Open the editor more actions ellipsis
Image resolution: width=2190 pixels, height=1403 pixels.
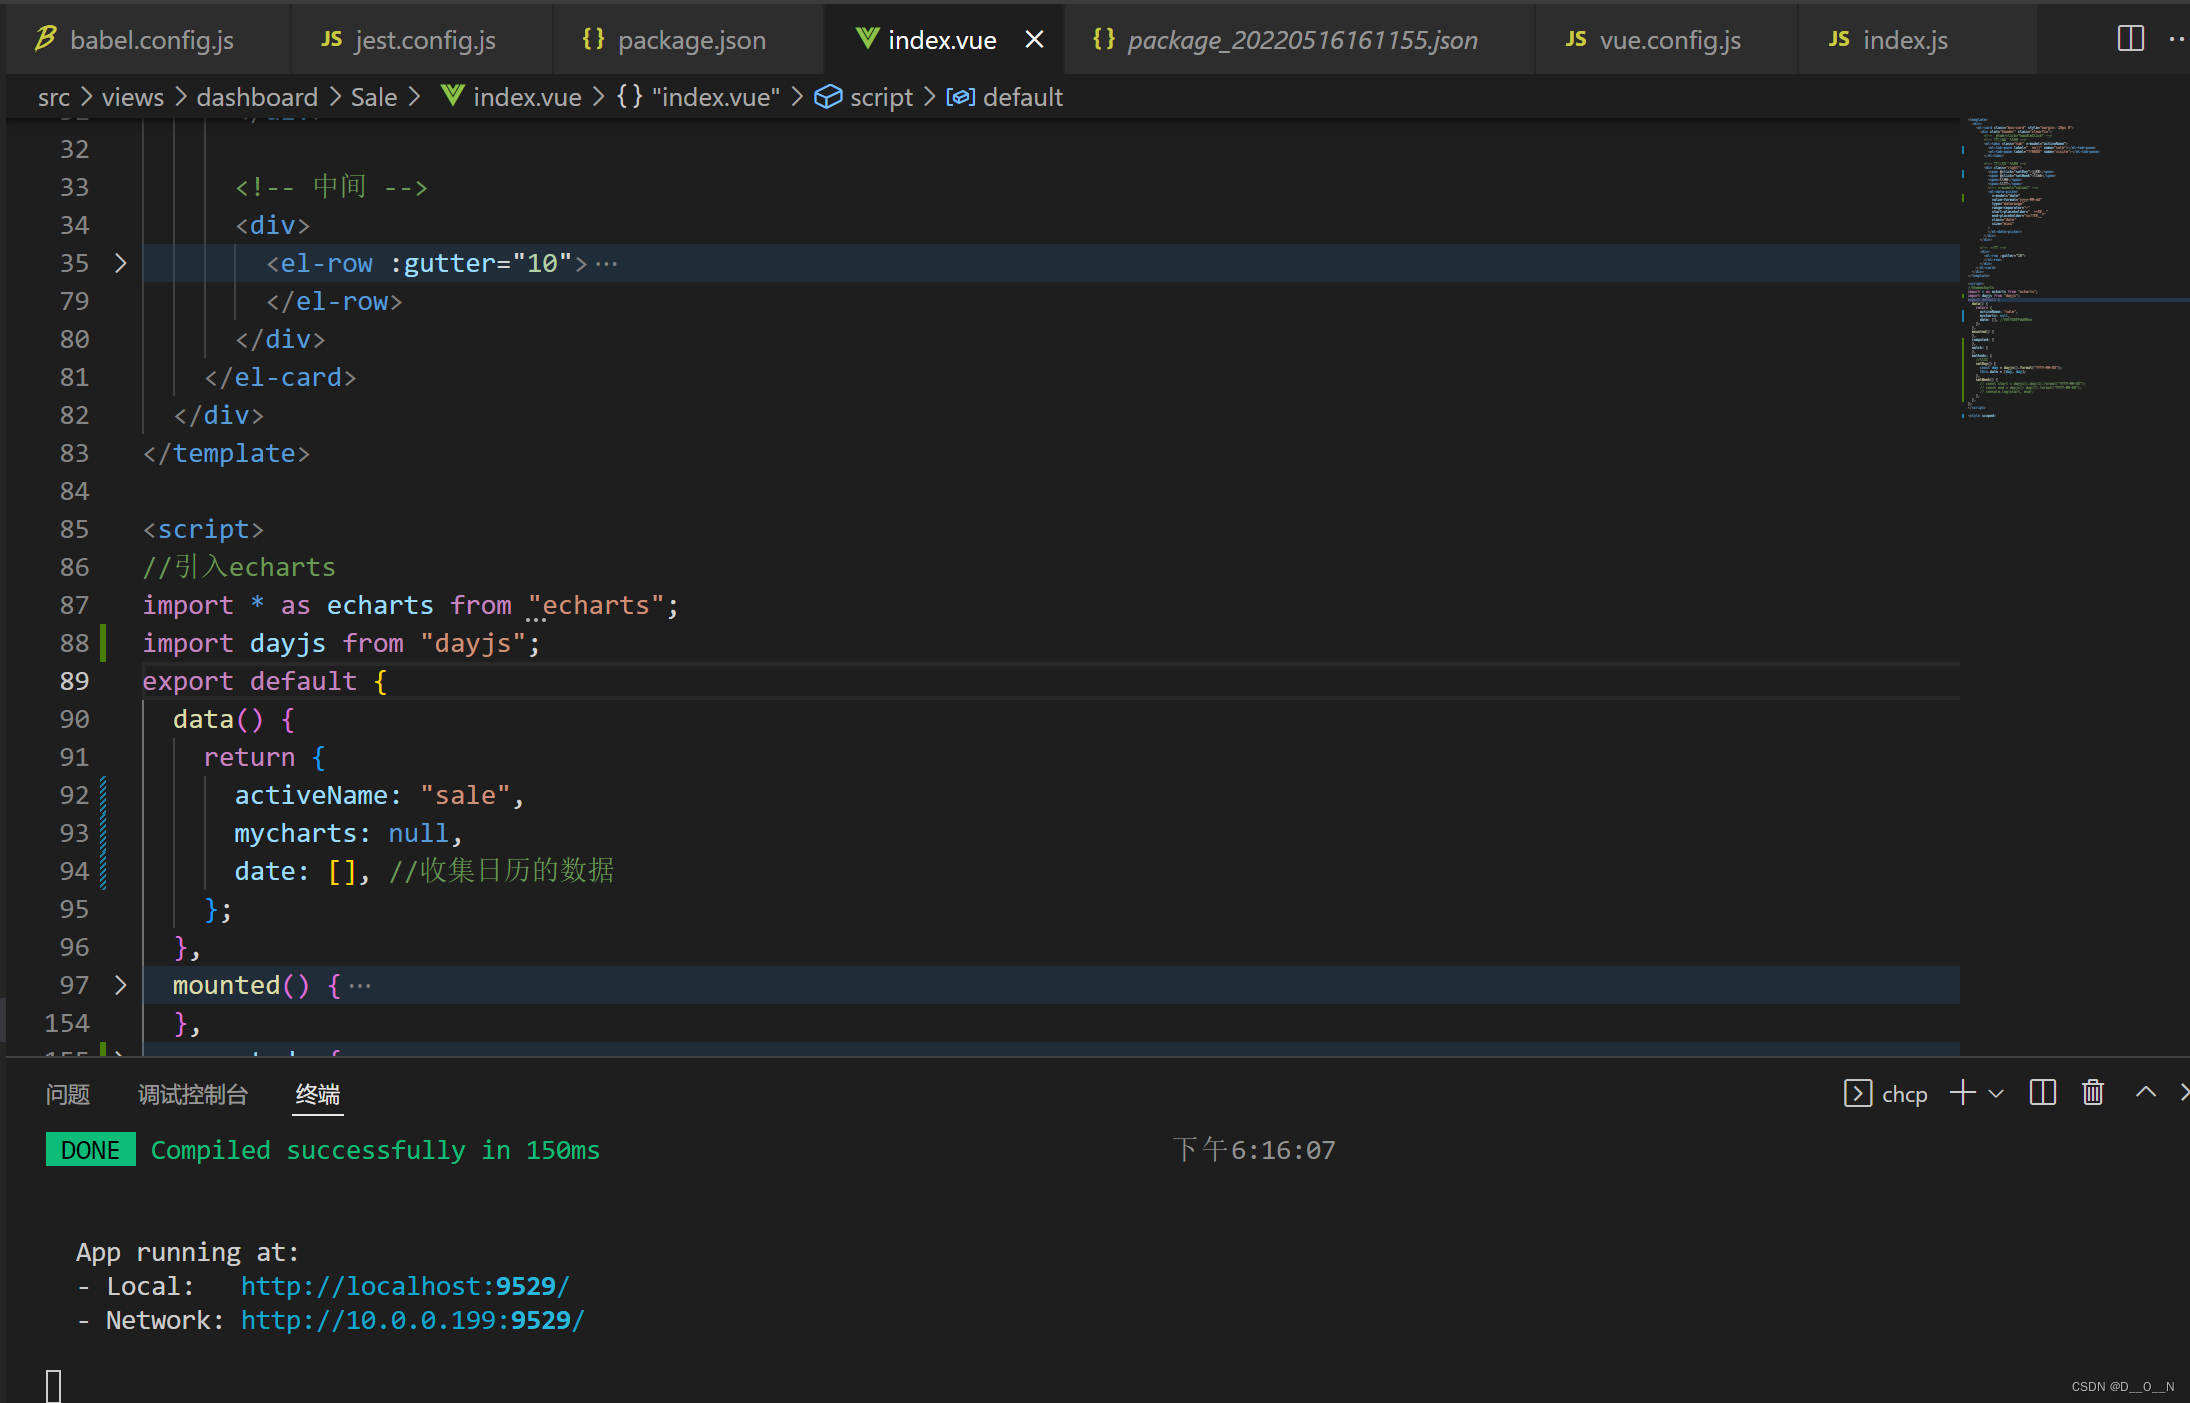pyautogui.click(x=2176, y=39)
